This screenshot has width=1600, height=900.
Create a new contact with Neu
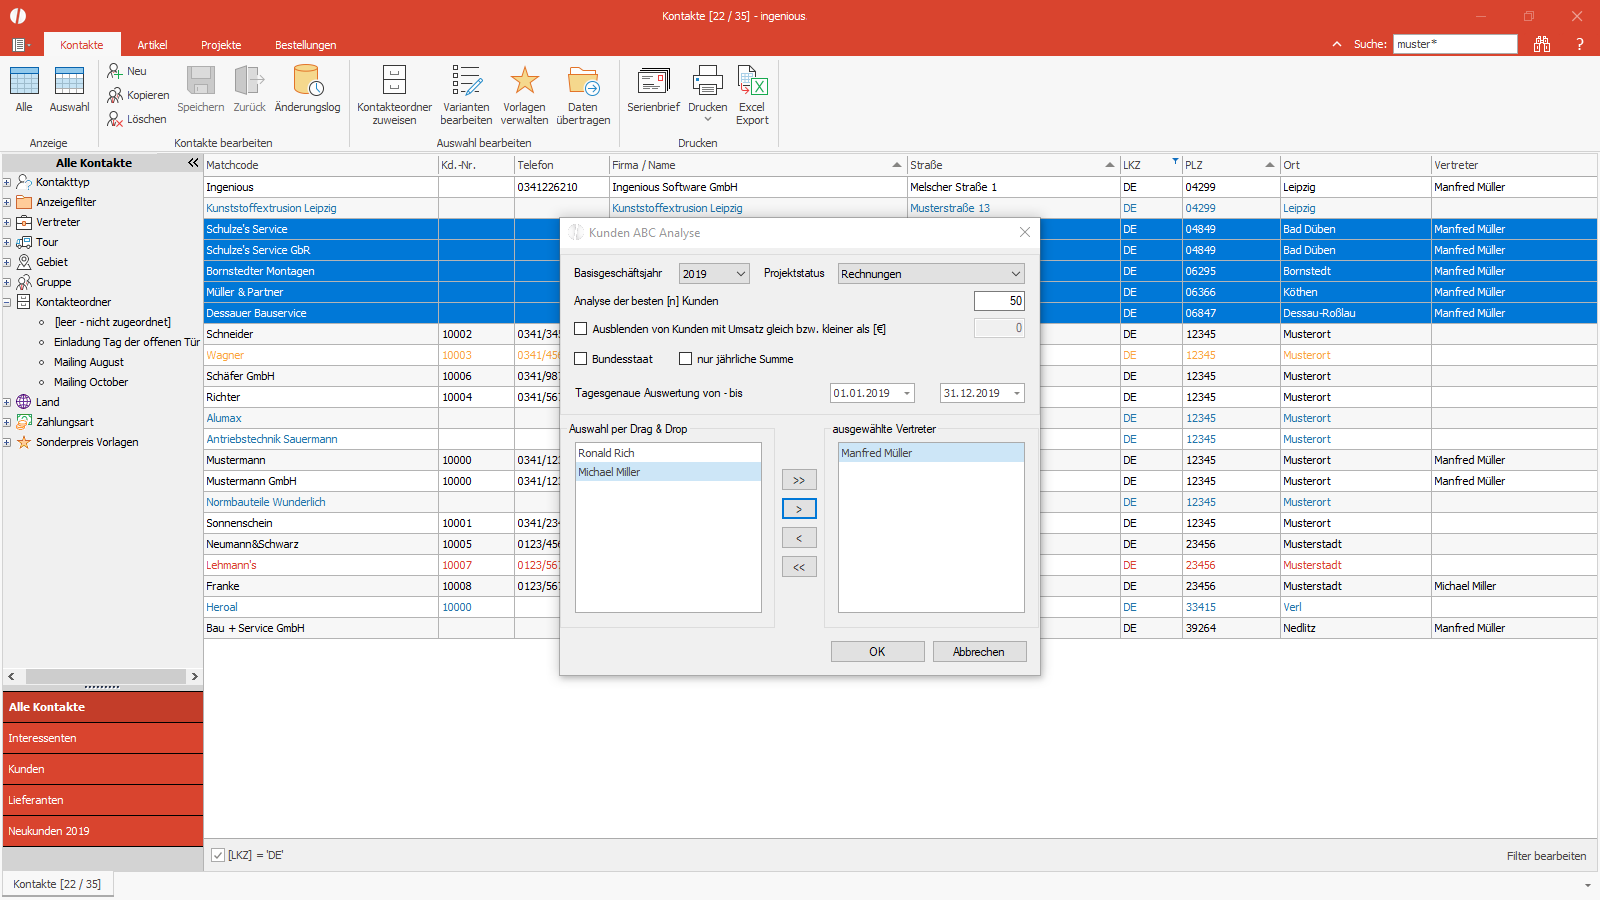pyautogui.click(x=127, y=71)
